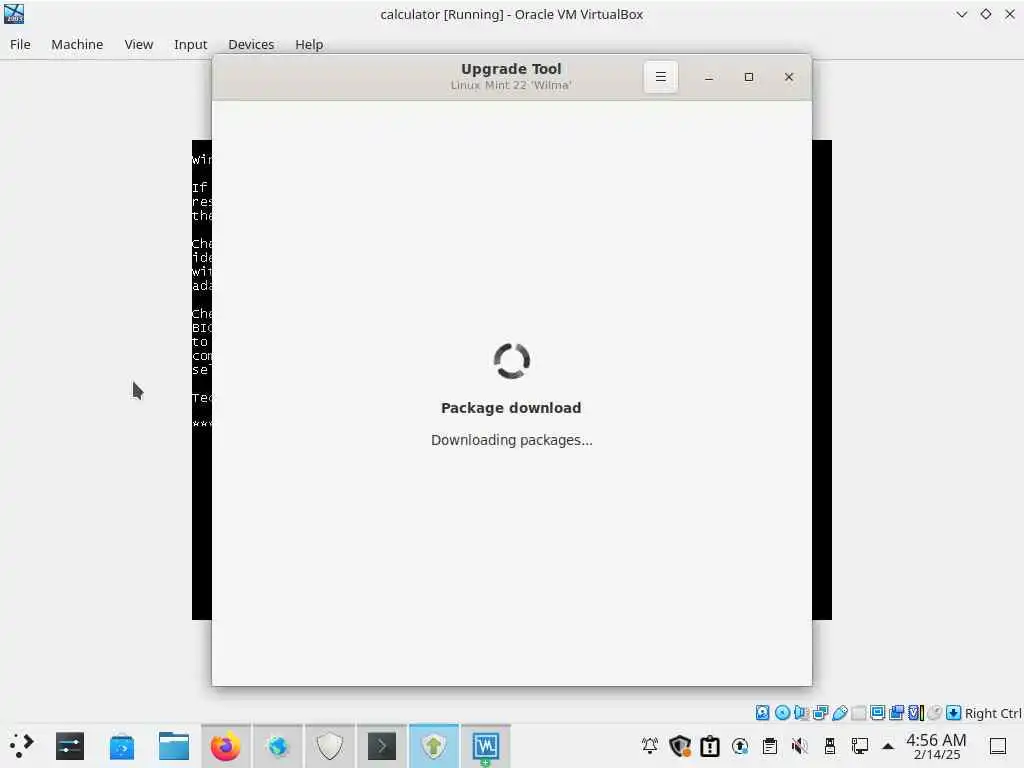
Task: Switch to the terminal taskbar entry
Action: point(382,746)
